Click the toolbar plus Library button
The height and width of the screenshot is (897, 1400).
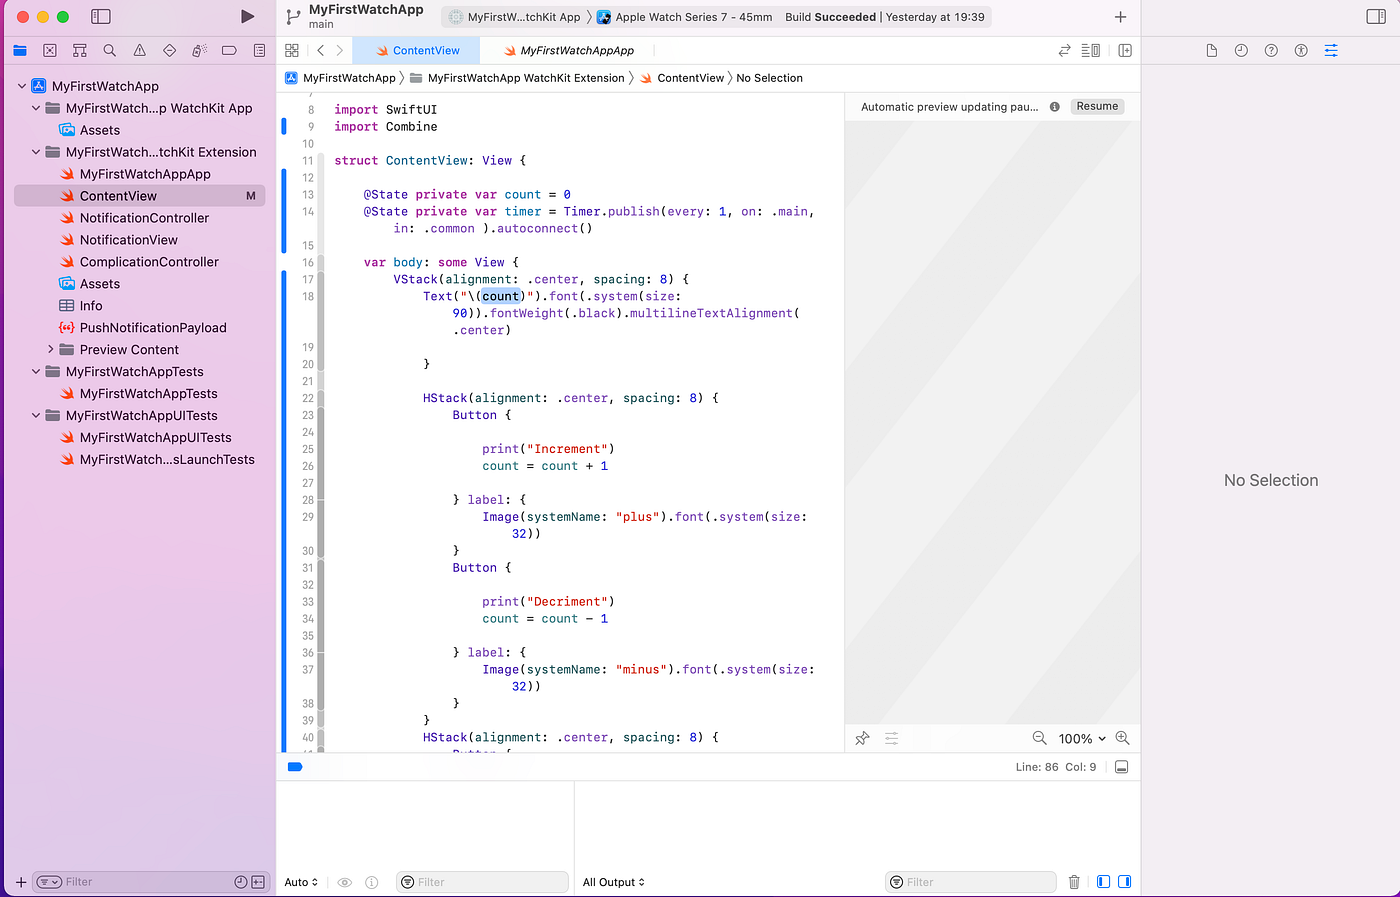pos(1121,17)
